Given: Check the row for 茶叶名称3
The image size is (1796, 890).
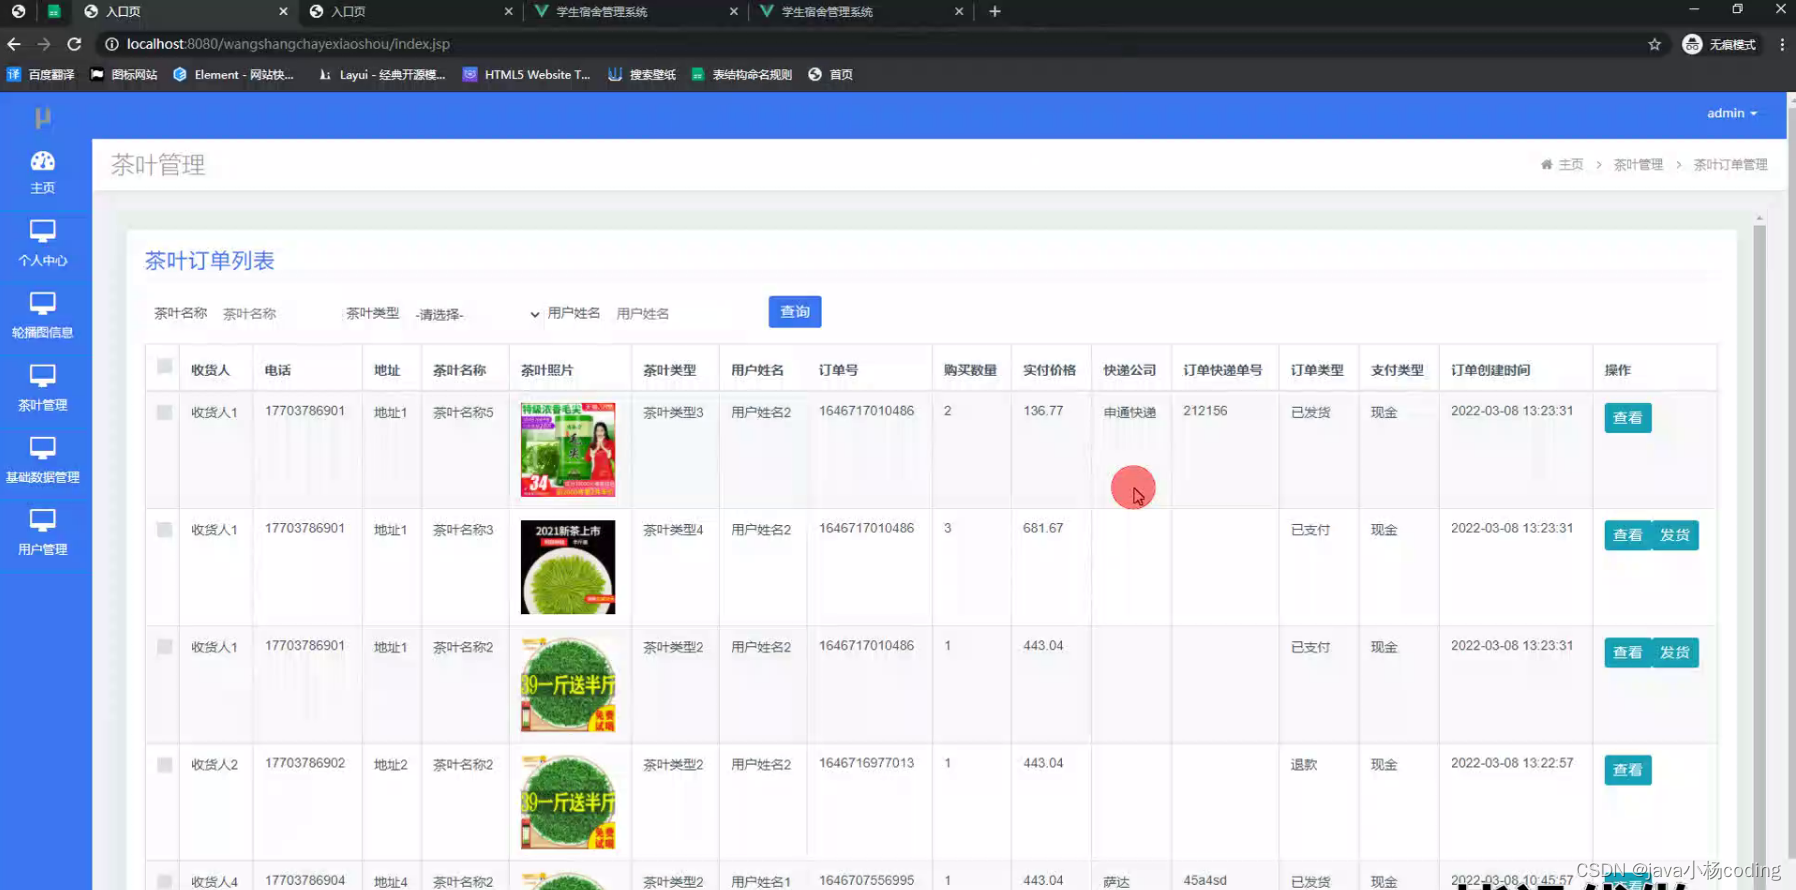Looking at the screenshot, I should [x=164, y=529].
